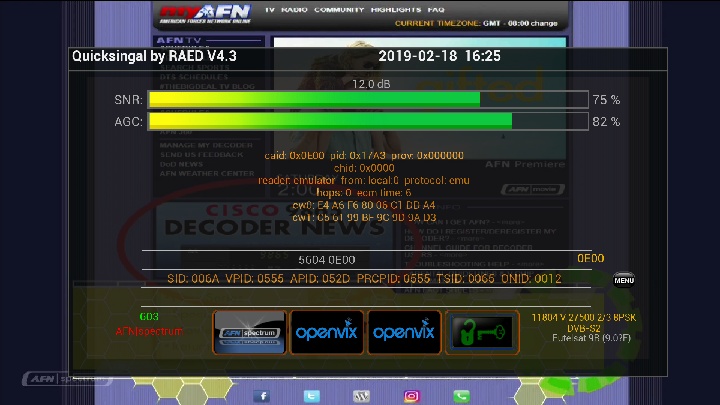720x405 pixels.
Task: Click the SID VPID APID info row
Action: point(364,279)
